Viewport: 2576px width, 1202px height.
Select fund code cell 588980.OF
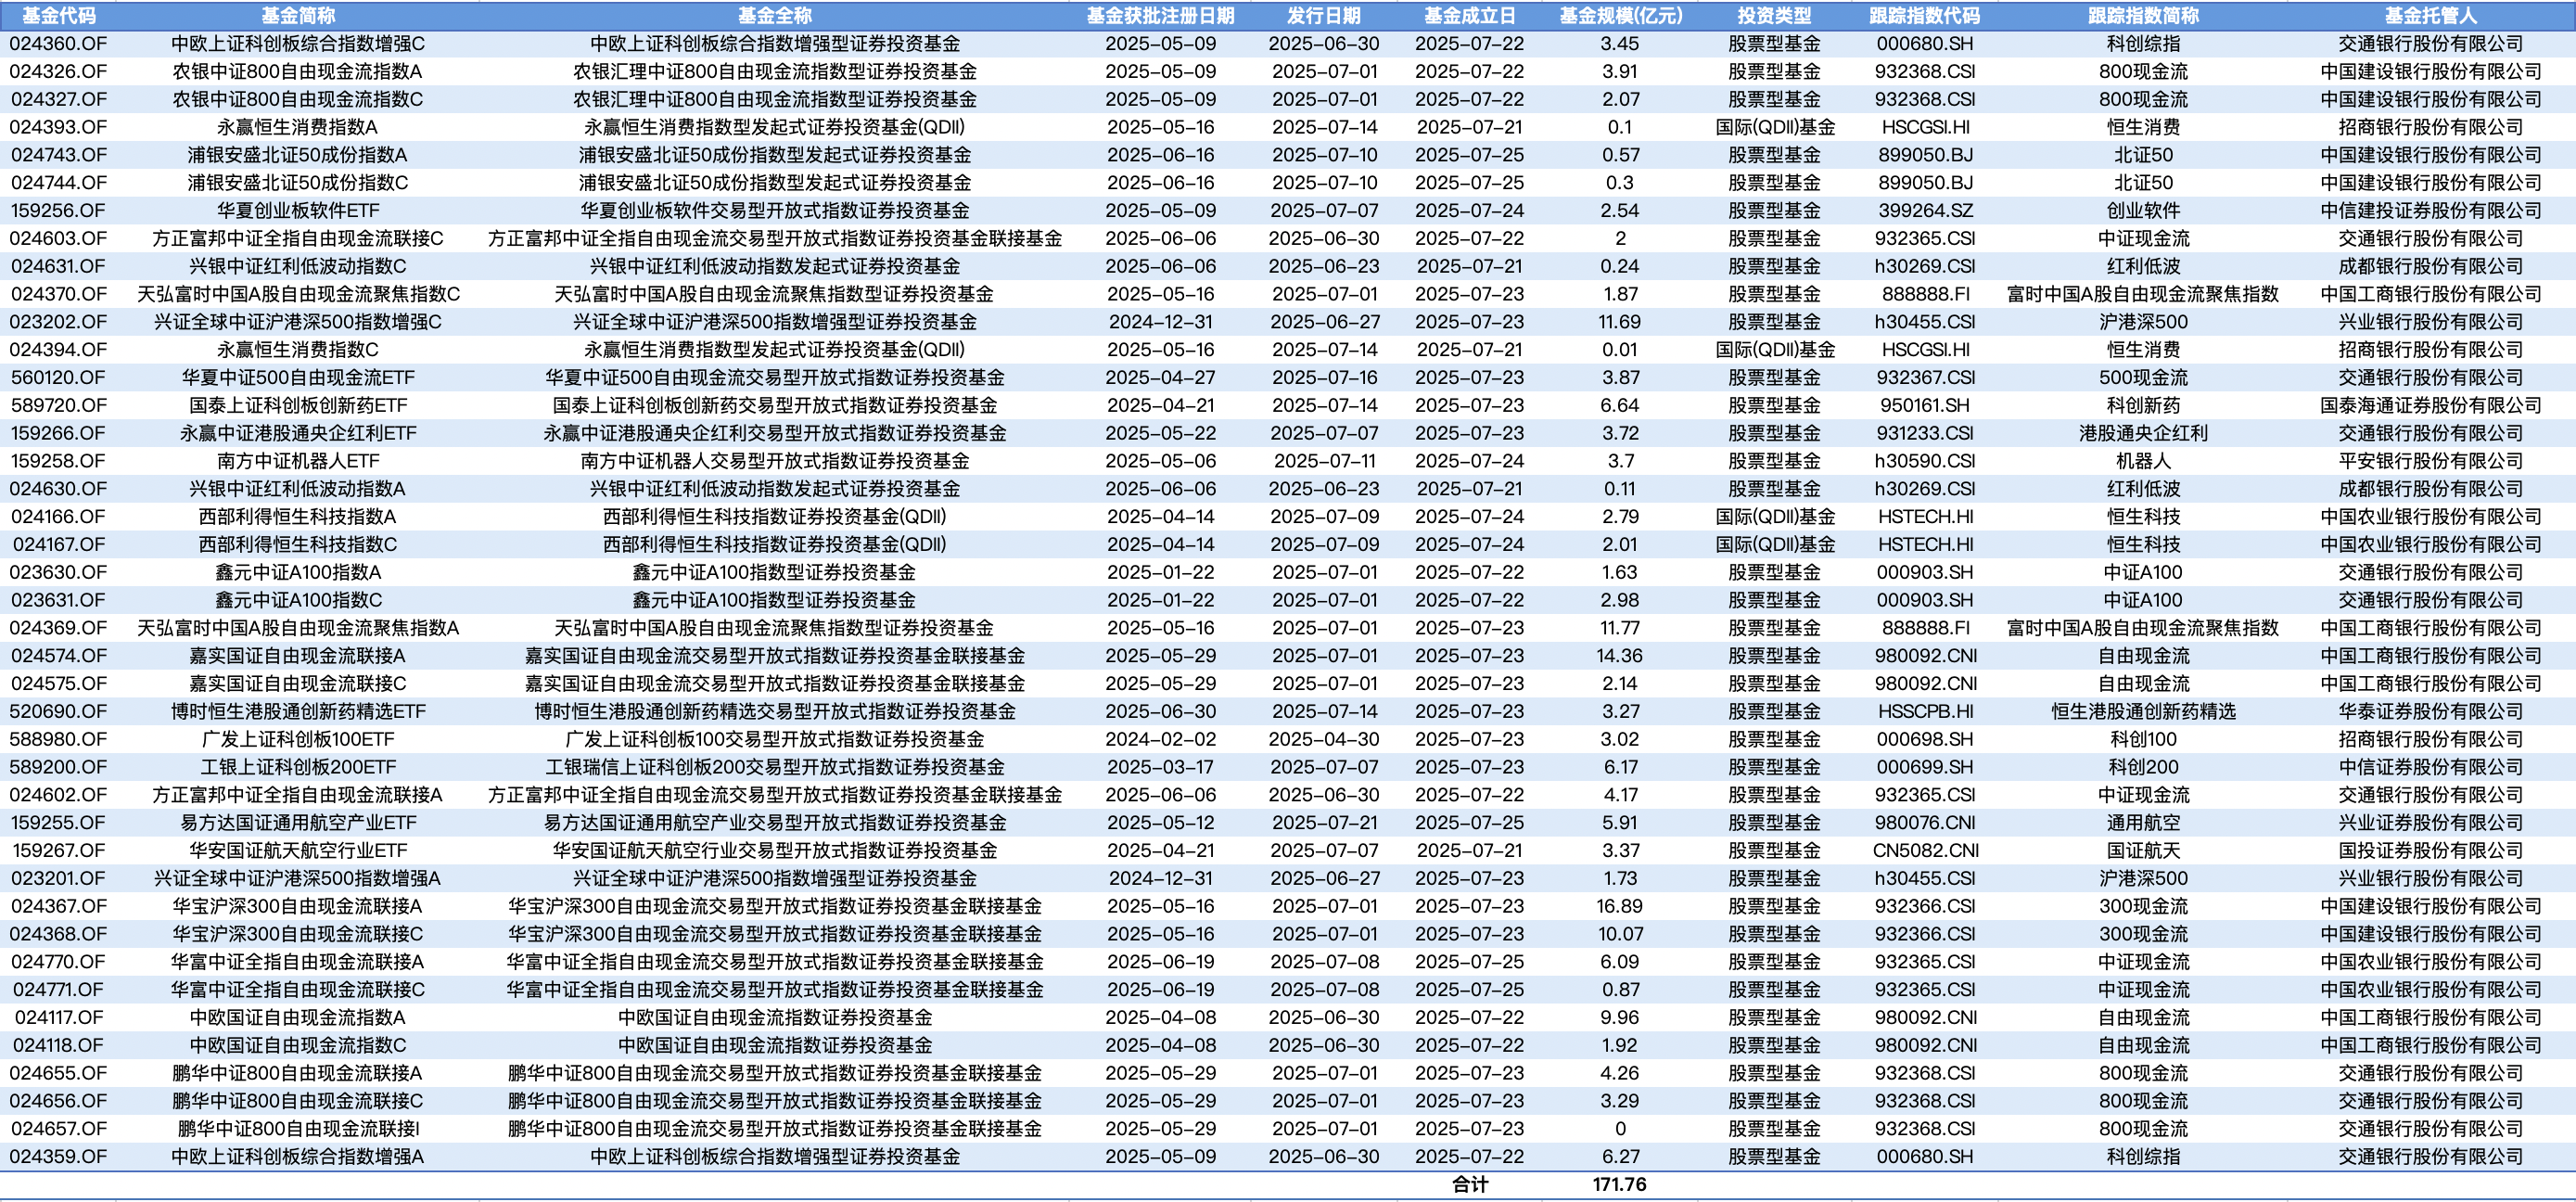point(59,739)
